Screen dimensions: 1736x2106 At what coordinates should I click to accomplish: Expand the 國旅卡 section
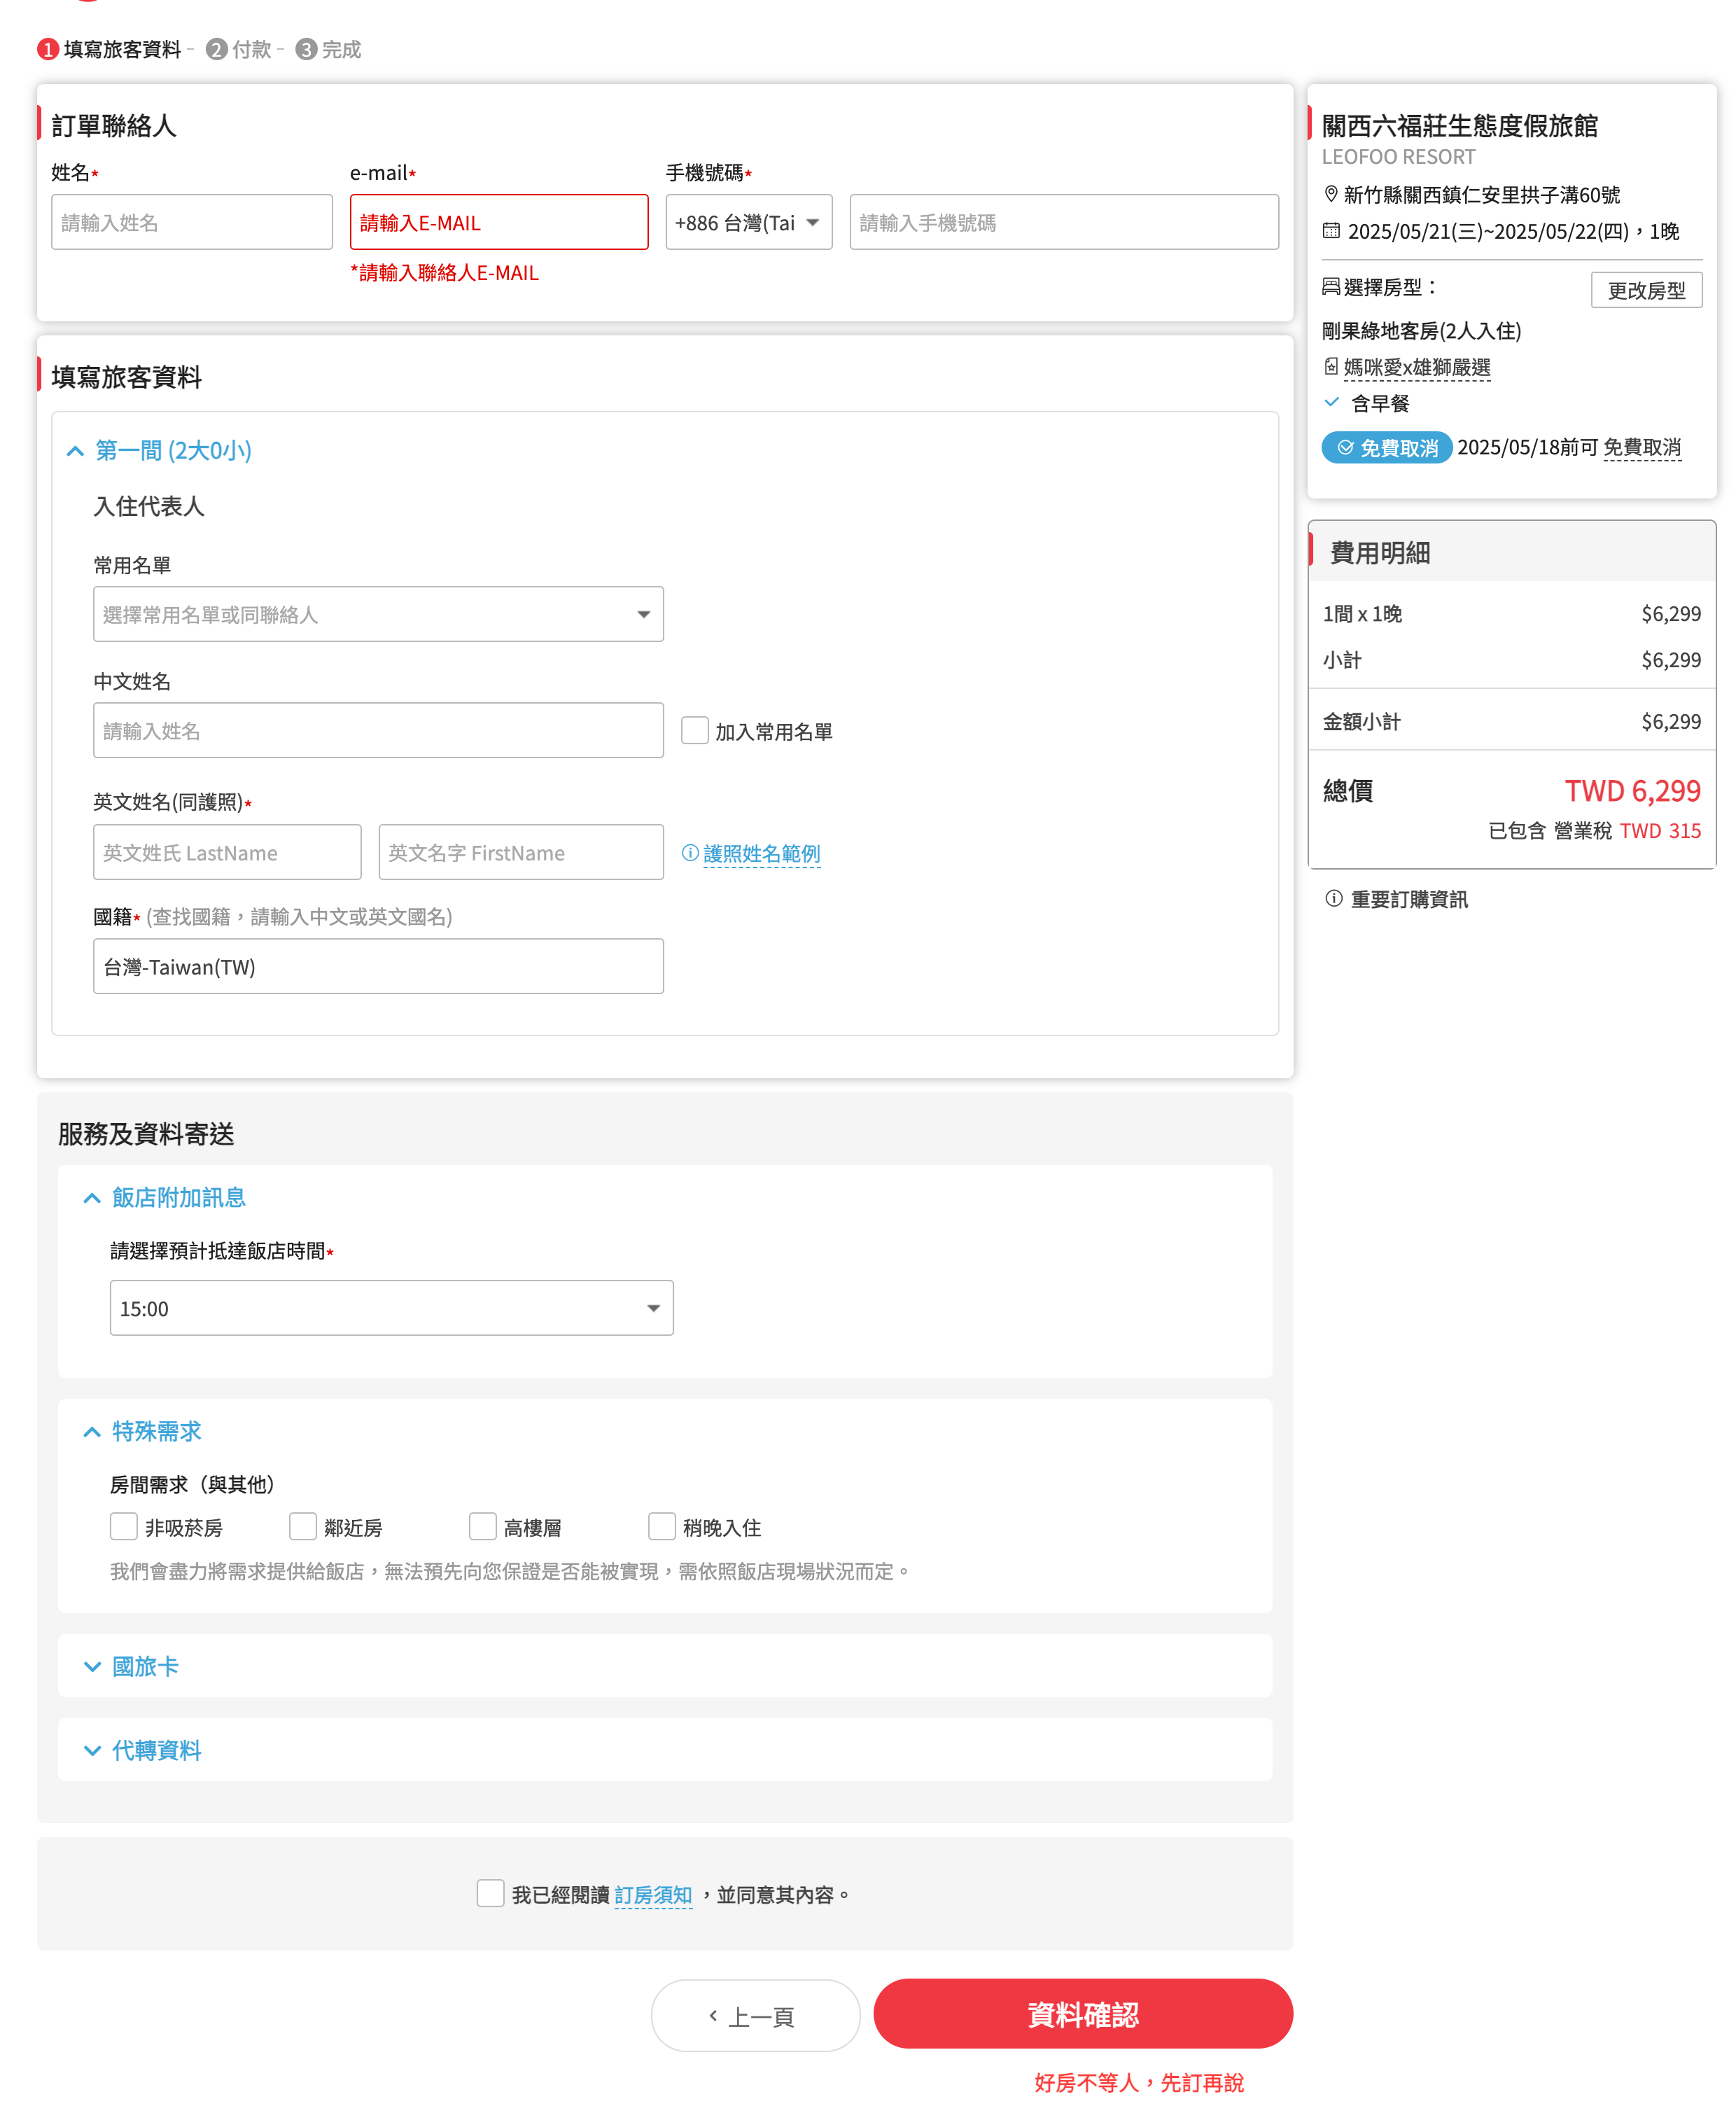(145, 1666)
